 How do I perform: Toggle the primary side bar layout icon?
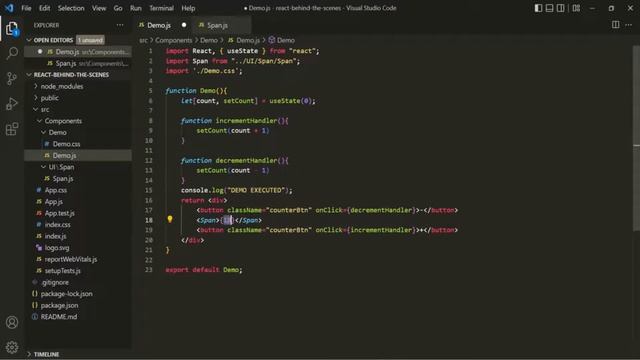click(538, 8)
